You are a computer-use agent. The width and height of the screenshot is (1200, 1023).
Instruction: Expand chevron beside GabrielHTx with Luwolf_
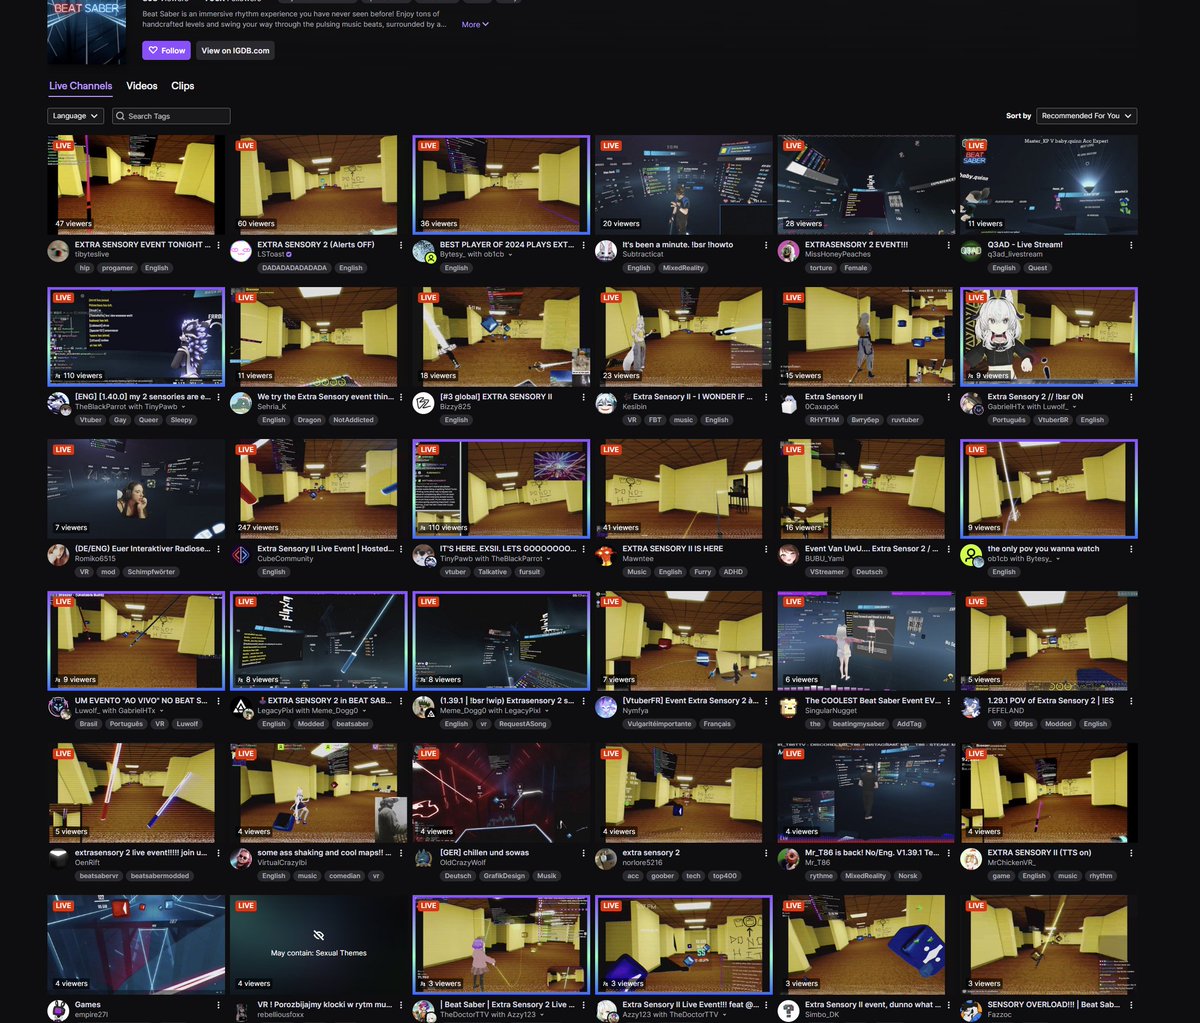tap(1075, 407)
